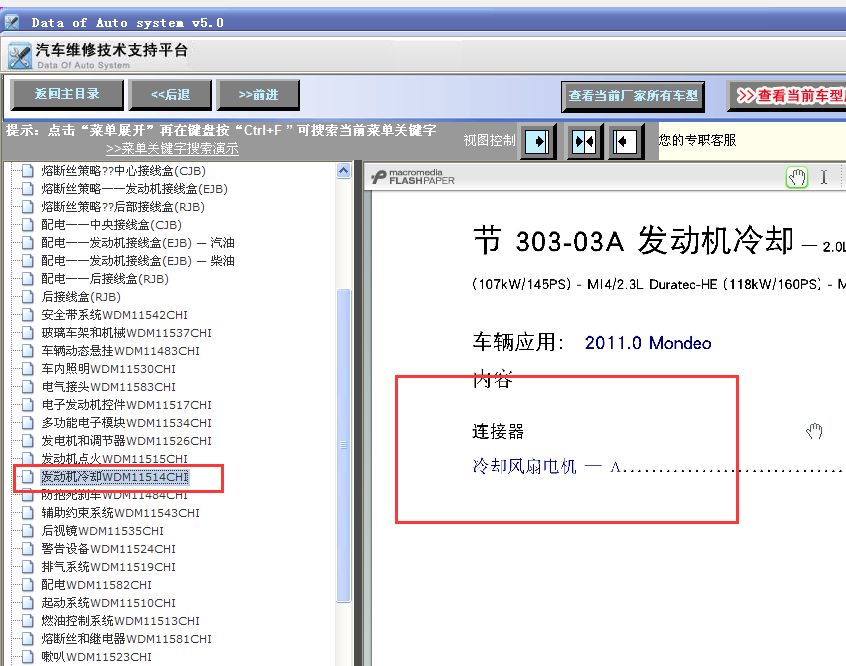The height and width of the screenshot is (666, 846).
Task: Open 电气接头WDM11583CHI tree item
Action: [108, 387]
